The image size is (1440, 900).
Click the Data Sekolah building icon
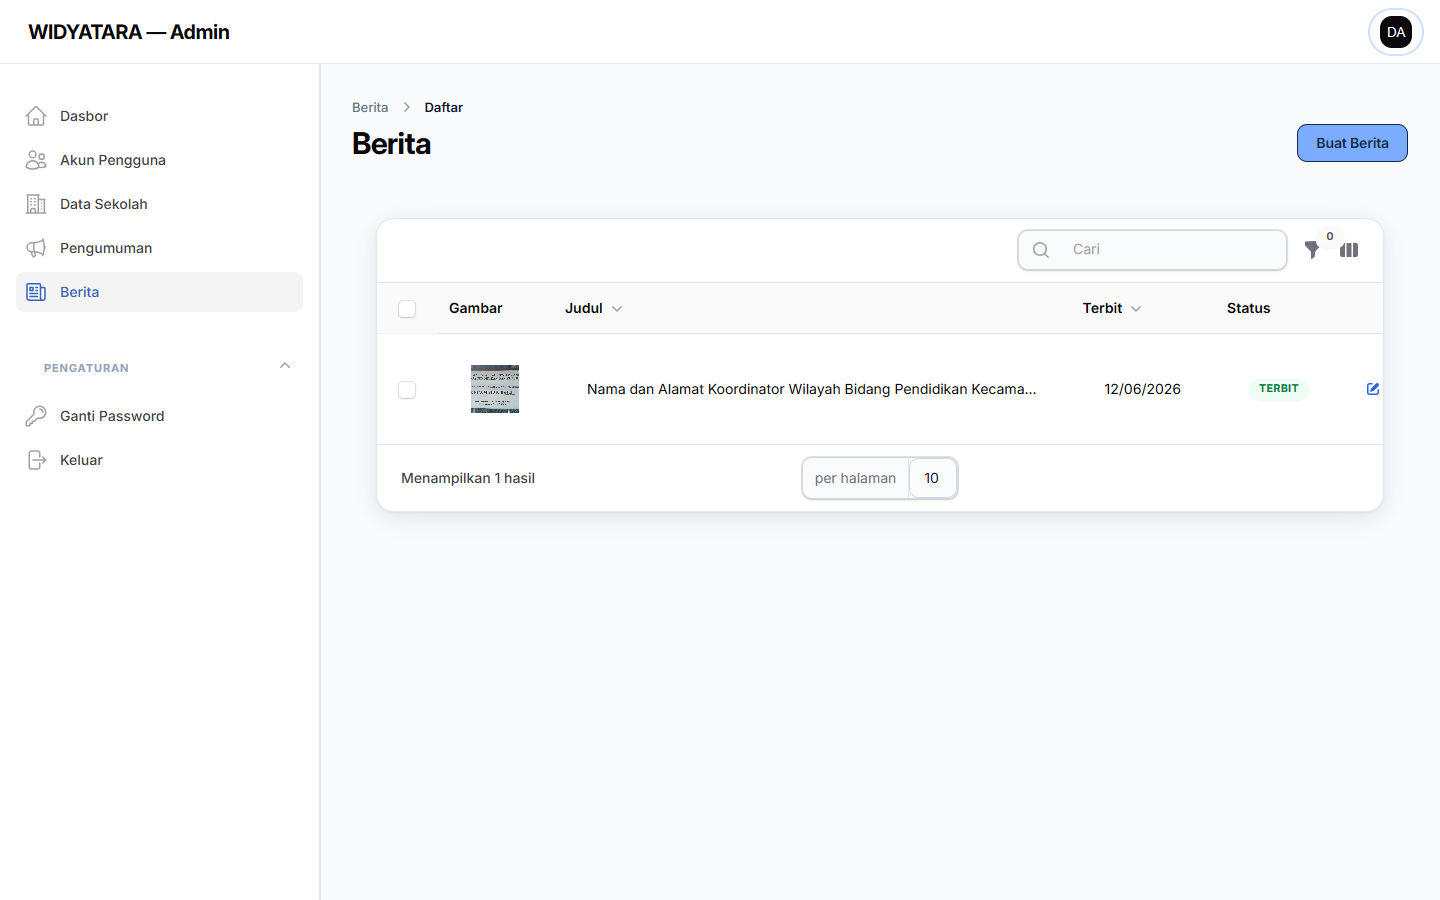pyautogui.click(x=36, y=204)
